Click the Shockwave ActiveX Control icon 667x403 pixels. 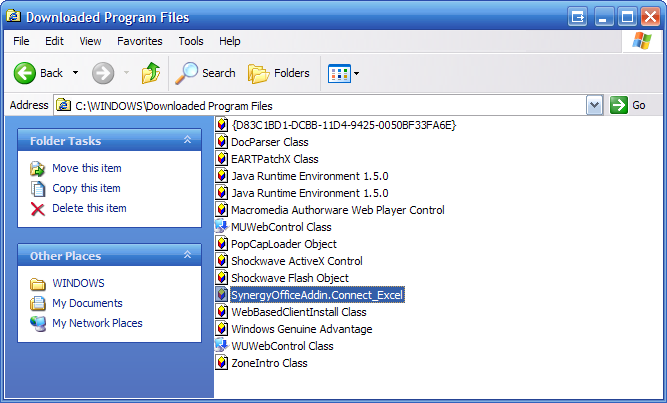click(221, 261)
